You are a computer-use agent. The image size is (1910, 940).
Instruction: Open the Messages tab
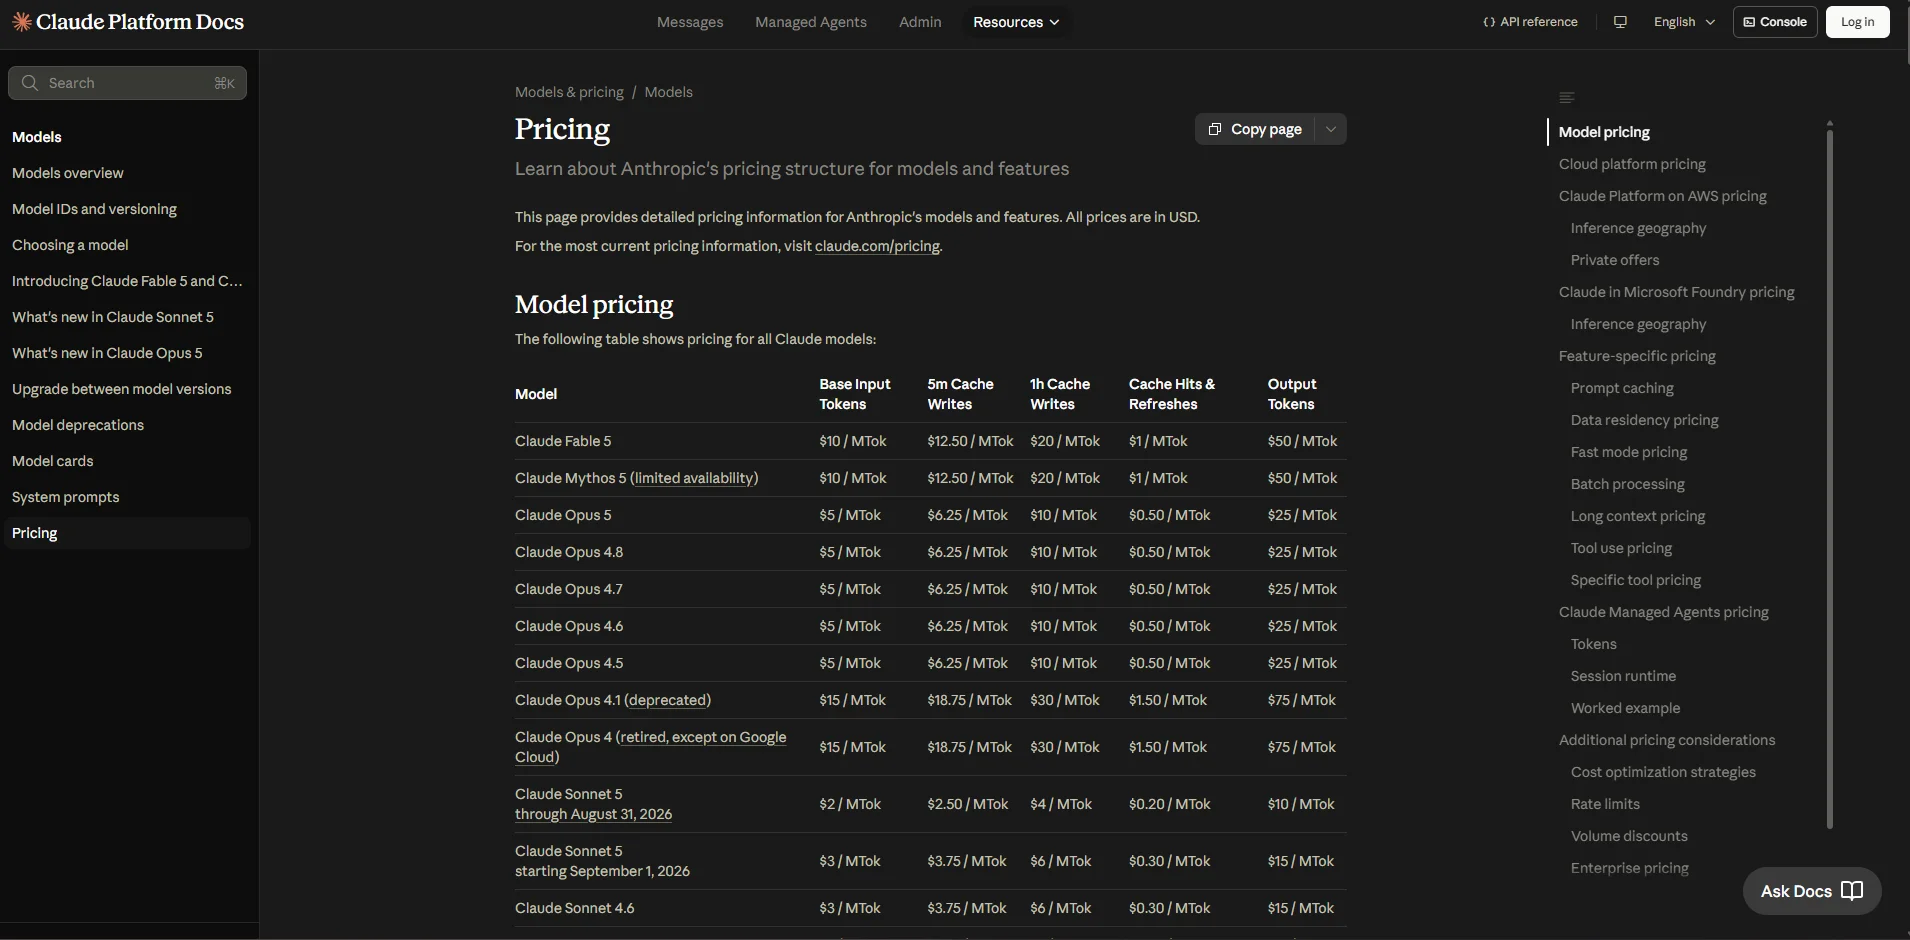[690, 22]
